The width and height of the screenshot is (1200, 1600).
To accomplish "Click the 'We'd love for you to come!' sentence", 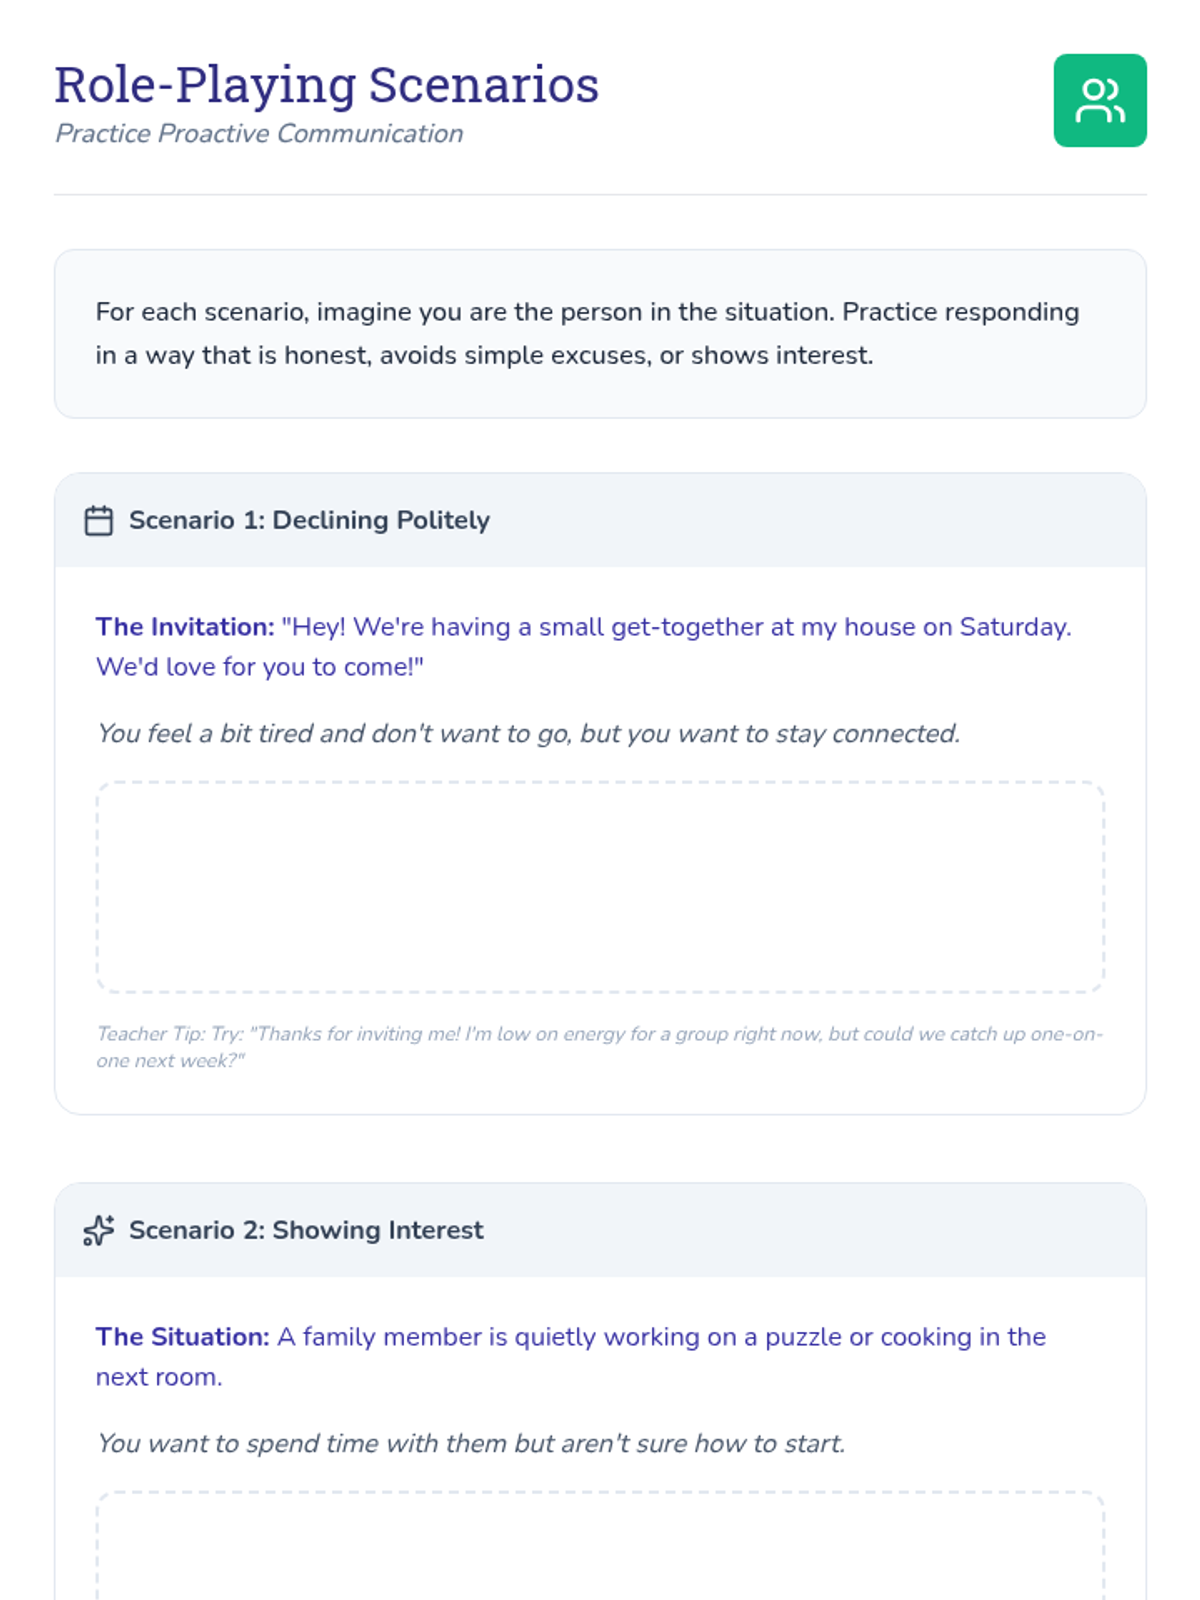I will coord(259,667).
